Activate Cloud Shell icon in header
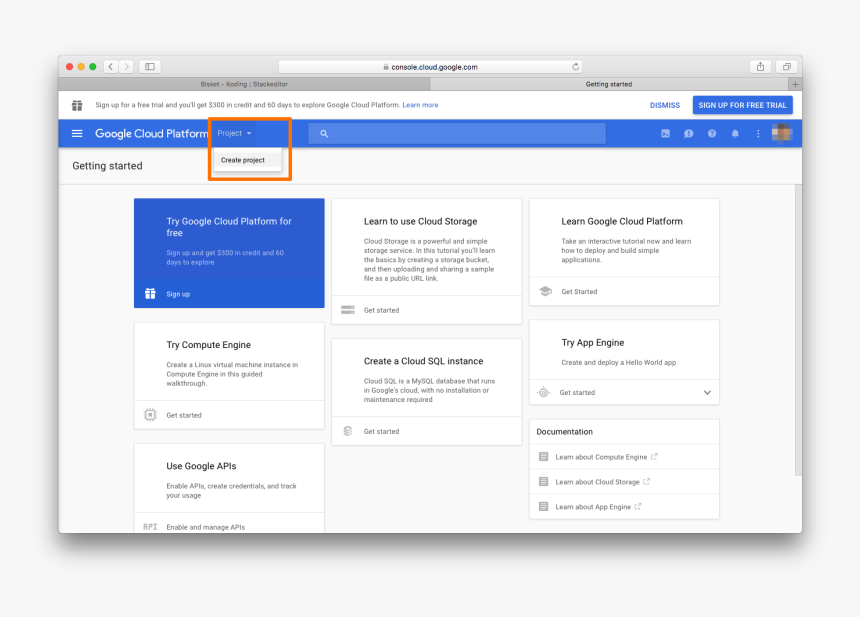The height and width of the screenshot is (617, 860). click(x=665, y=134)
